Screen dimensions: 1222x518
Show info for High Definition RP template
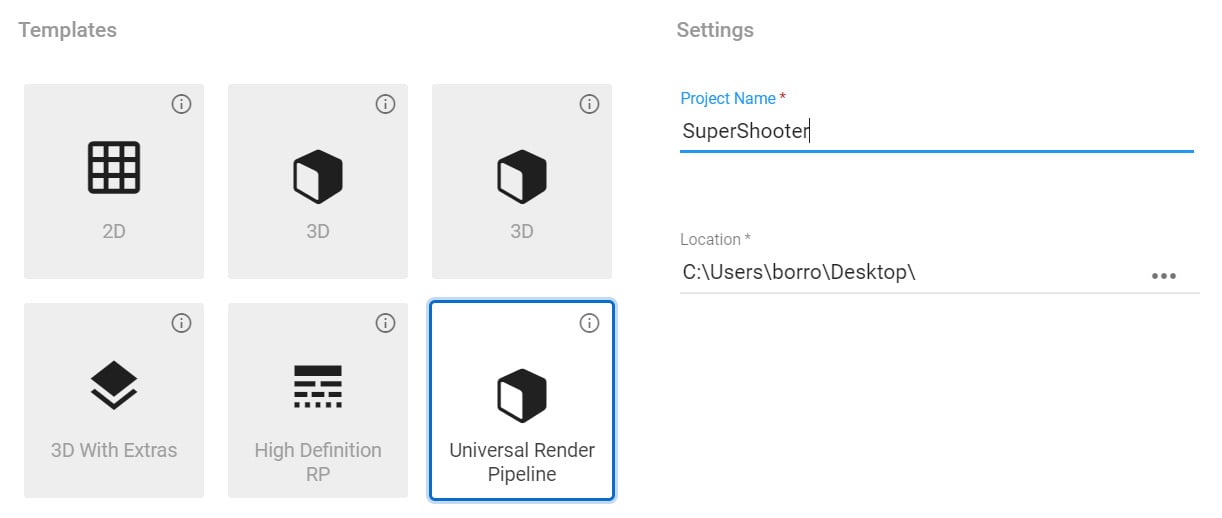coord(385,323)
